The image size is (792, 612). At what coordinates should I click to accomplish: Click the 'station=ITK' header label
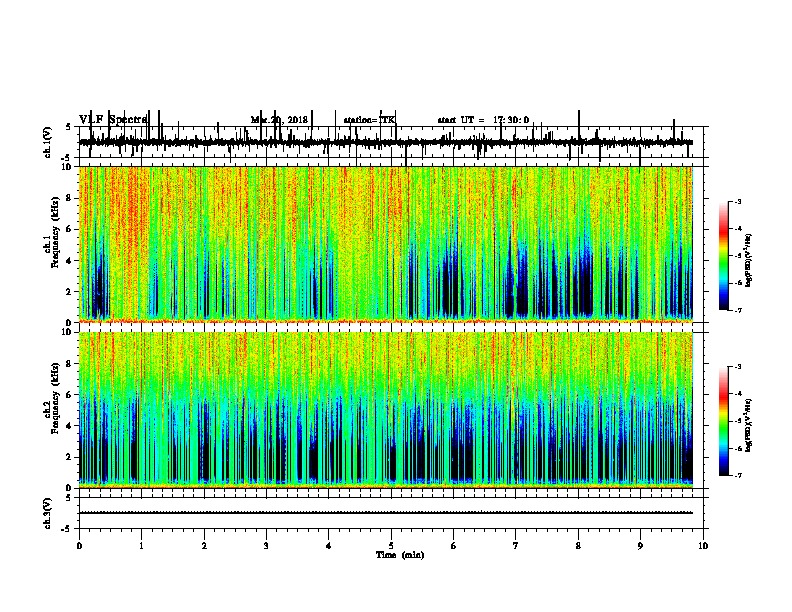369,120
